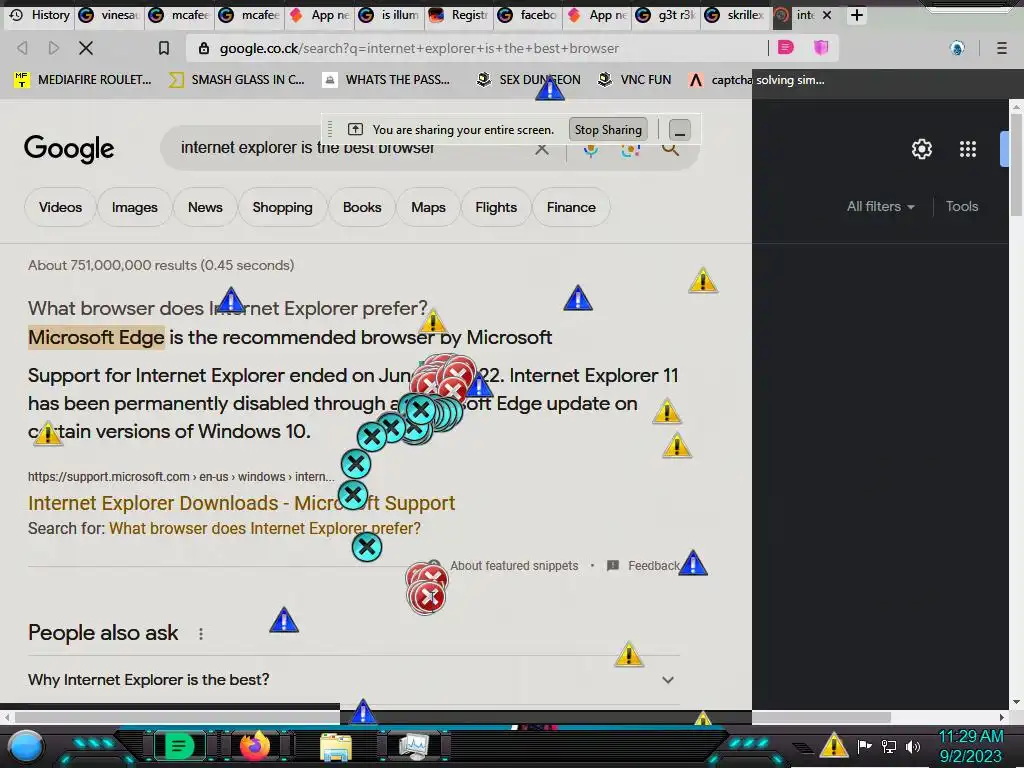Viewport: 1024px width, 768px height.
Task: Go back using the browser back arrow
Action: point(22,48)
